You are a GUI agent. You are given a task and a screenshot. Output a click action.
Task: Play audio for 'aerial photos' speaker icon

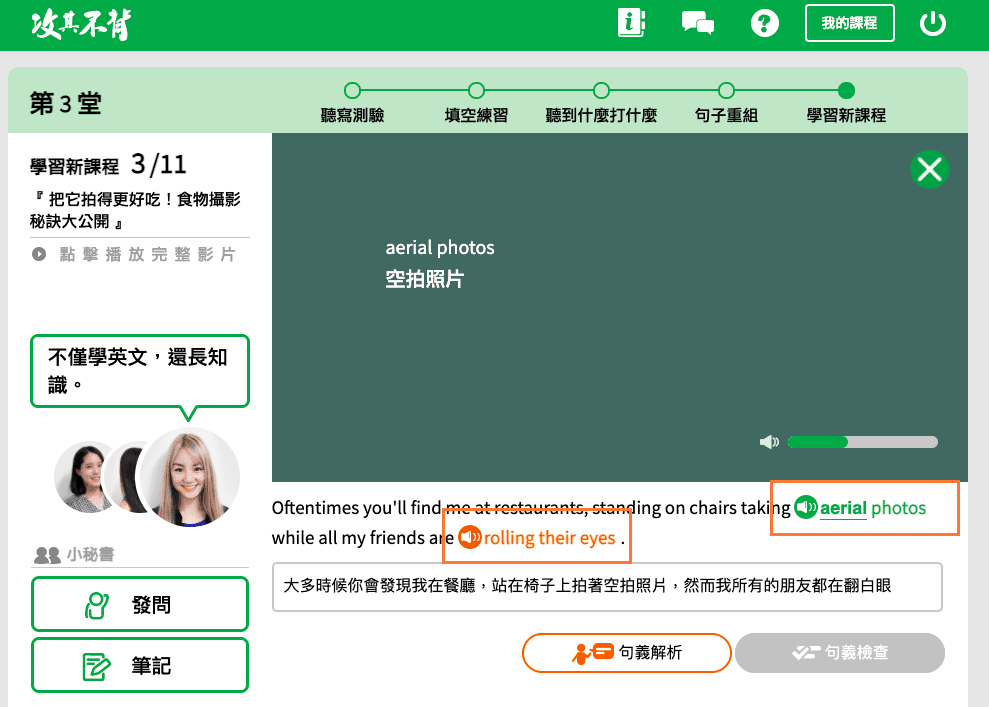[x=806, y=508]
